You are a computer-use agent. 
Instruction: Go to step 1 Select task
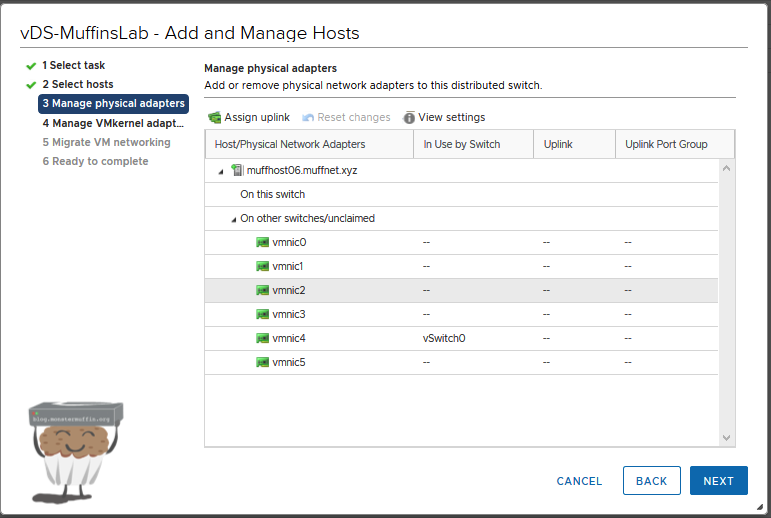pyautogui.click(x=73, y=65)
